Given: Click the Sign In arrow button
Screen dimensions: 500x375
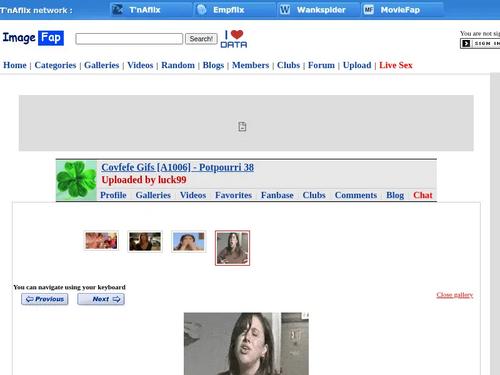Looking at the screenshot, I should click(480, 43).
